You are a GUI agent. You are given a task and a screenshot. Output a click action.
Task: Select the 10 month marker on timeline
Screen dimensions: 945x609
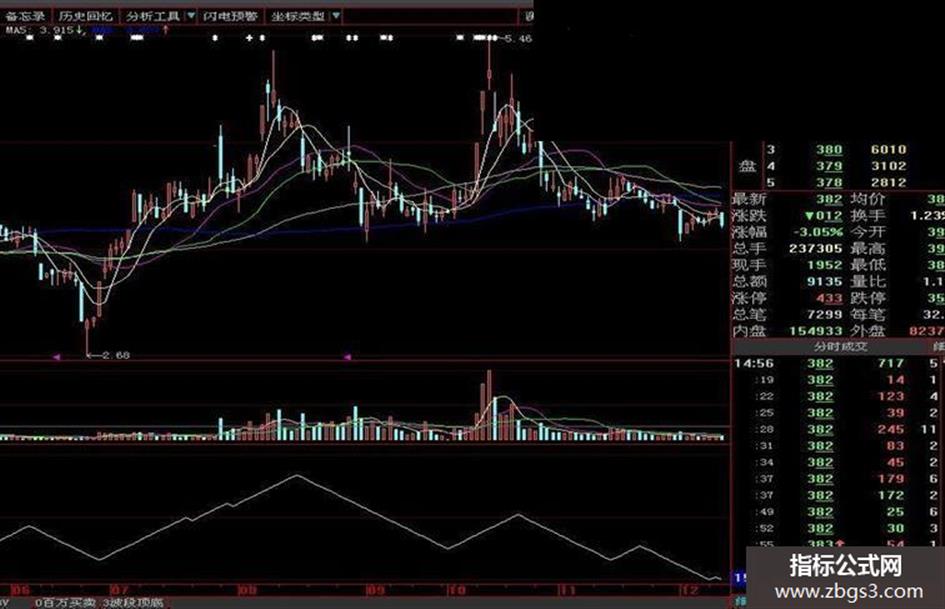tap(456, 589)
